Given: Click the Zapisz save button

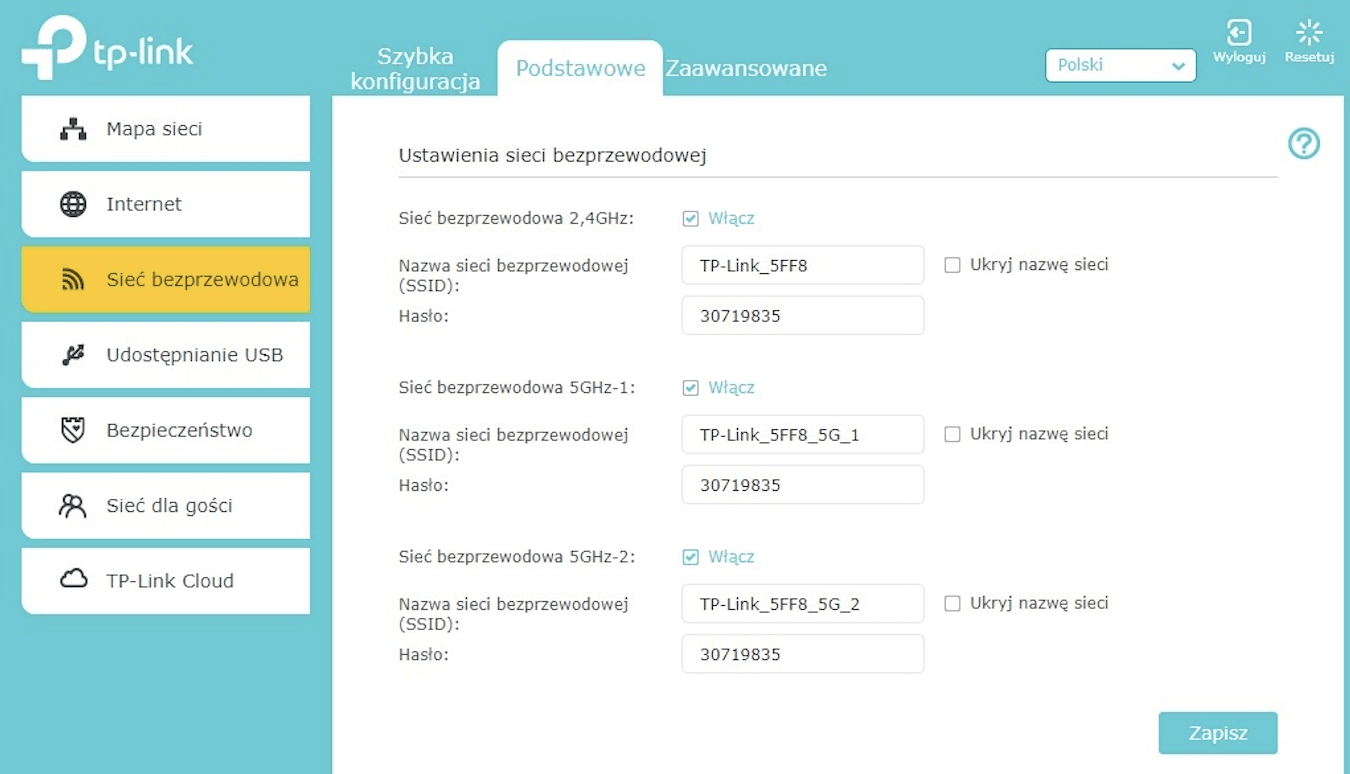Looking at the screenshot, I should coord(1218,733).
